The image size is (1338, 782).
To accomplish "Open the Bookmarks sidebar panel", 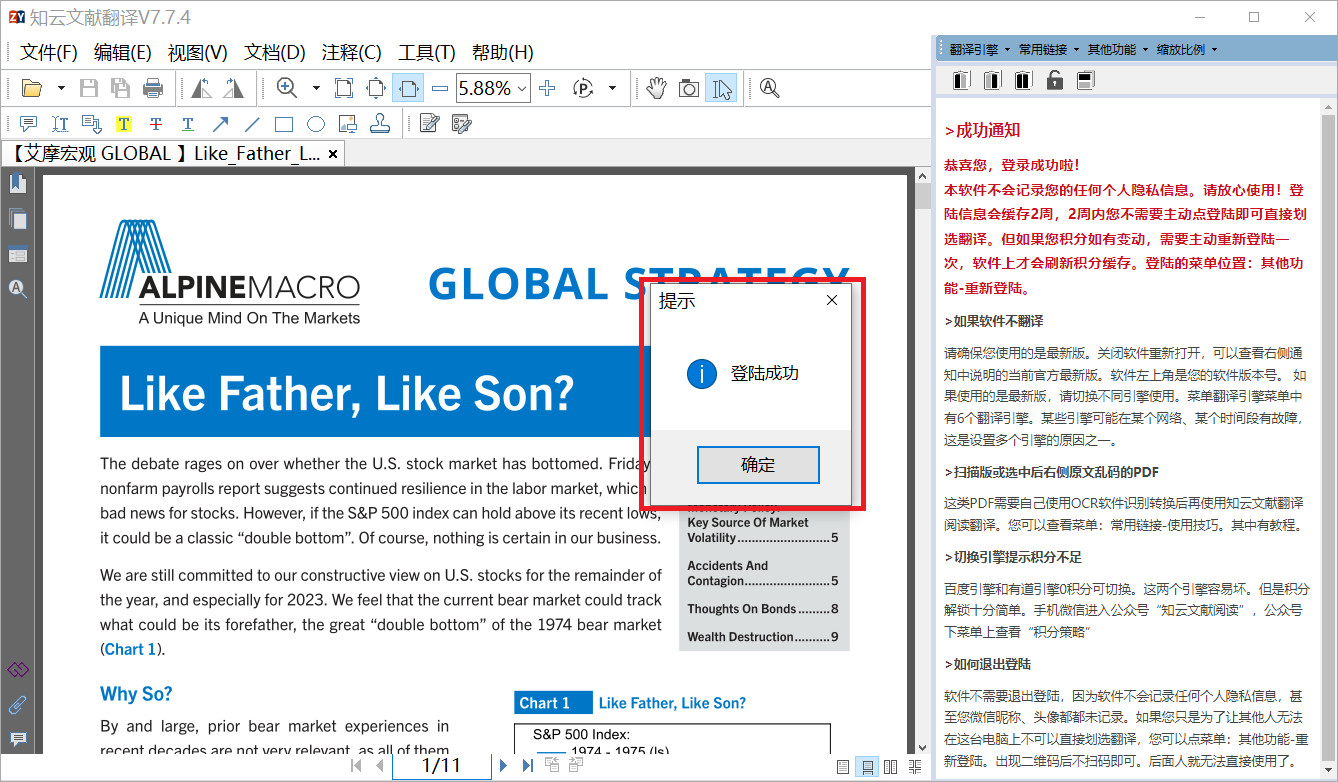I will click(18, 183).
